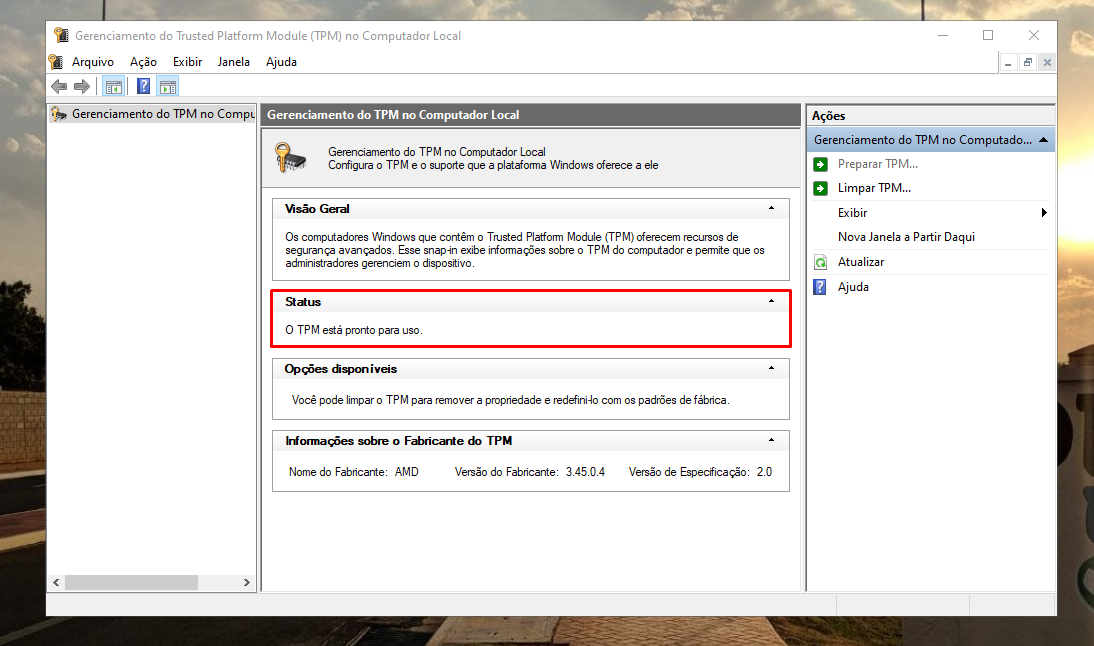Collapse the Status section

click(770, 301)
